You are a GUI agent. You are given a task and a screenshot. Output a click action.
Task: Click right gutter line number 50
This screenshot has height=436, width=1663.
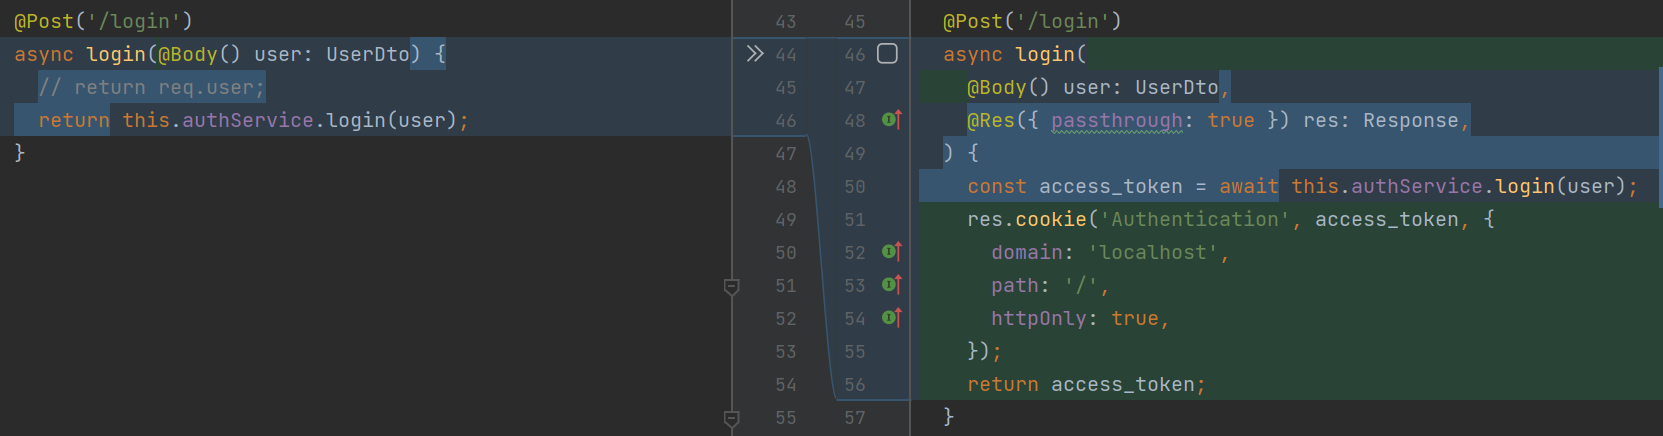click(855, 186)
